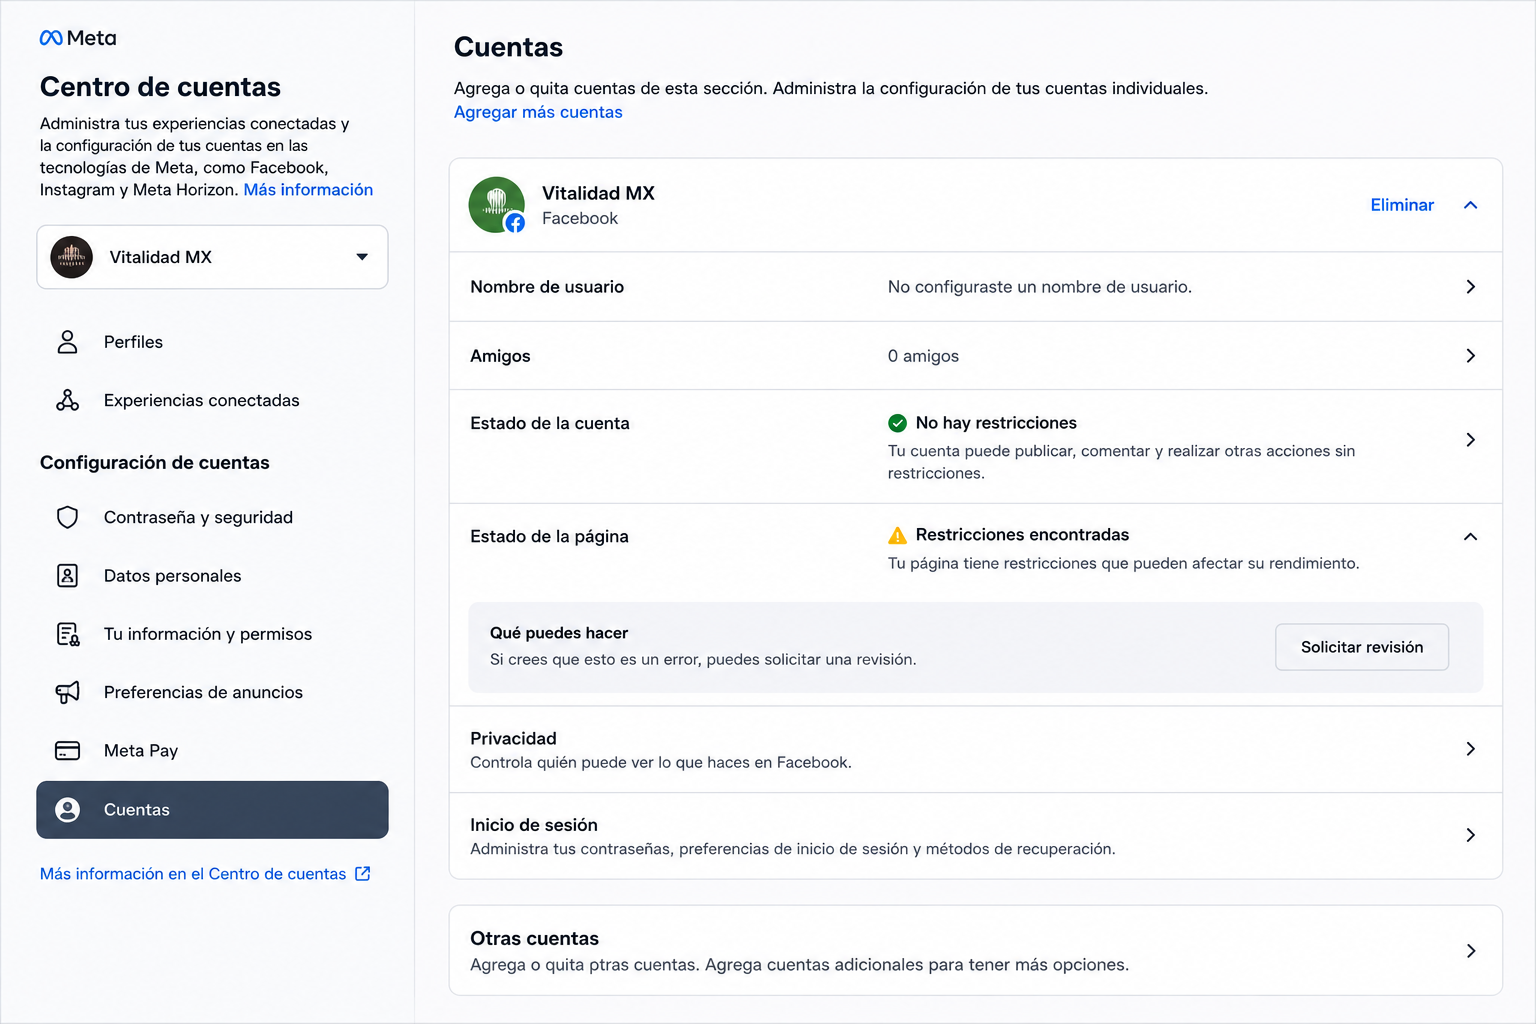The height and width of the screenshot is (1024, 1536).
Task: Click the Agregar más cuentas link
Action: pyautogui.click(x=538, y=112)
